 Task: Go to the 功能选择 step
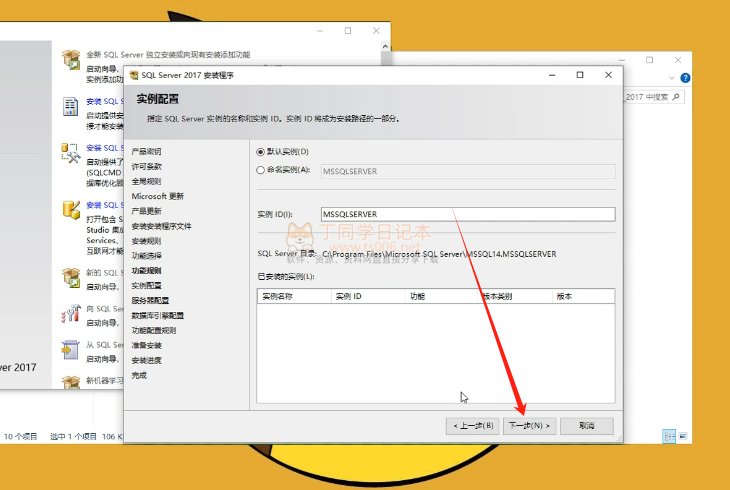[146, 256]
